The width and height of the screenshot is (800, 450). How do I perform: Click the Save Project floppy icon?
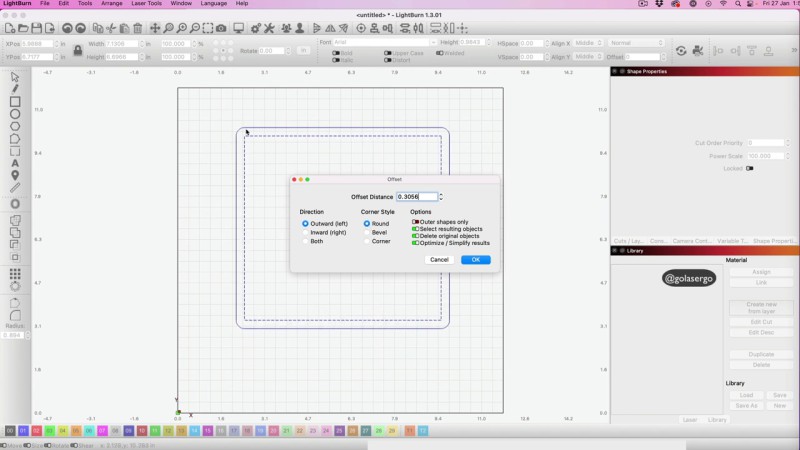click(x=37, y=27)
